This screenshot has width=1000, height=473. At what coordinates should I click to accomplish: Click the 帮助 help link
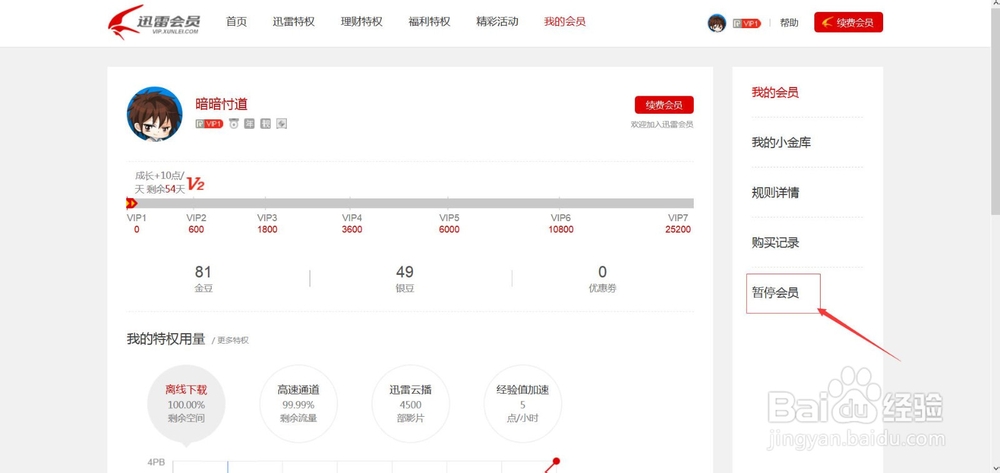789,23
